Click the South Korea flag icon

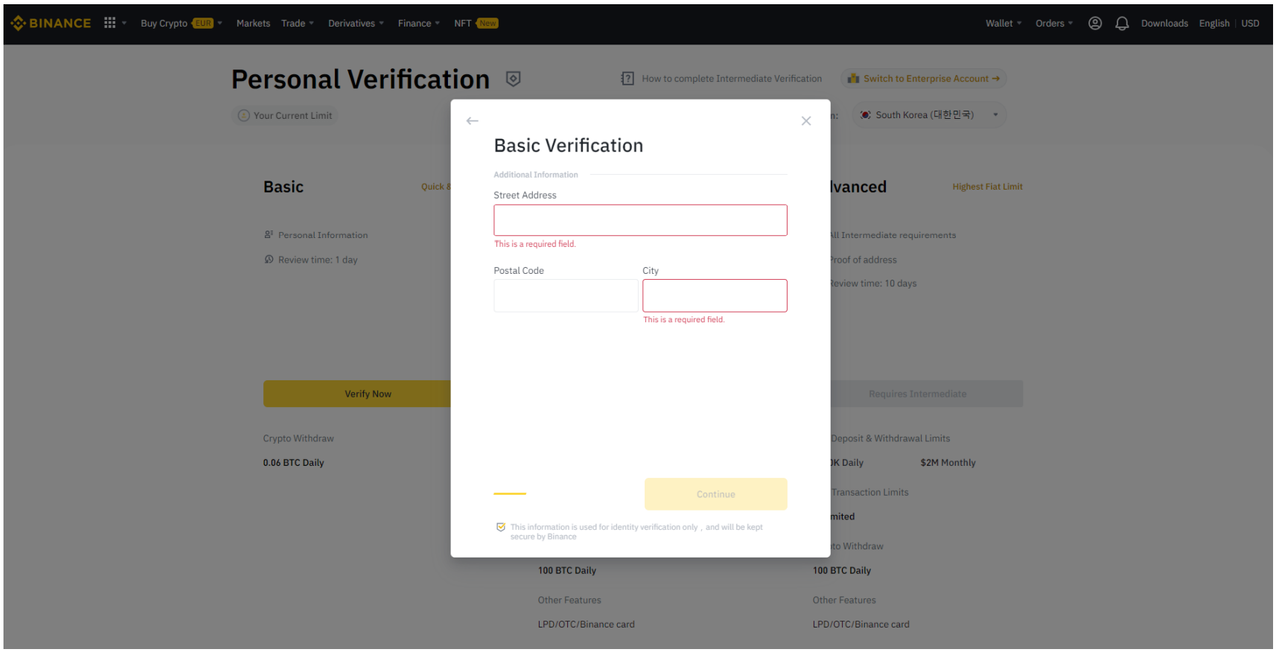(x=866, y=115)
